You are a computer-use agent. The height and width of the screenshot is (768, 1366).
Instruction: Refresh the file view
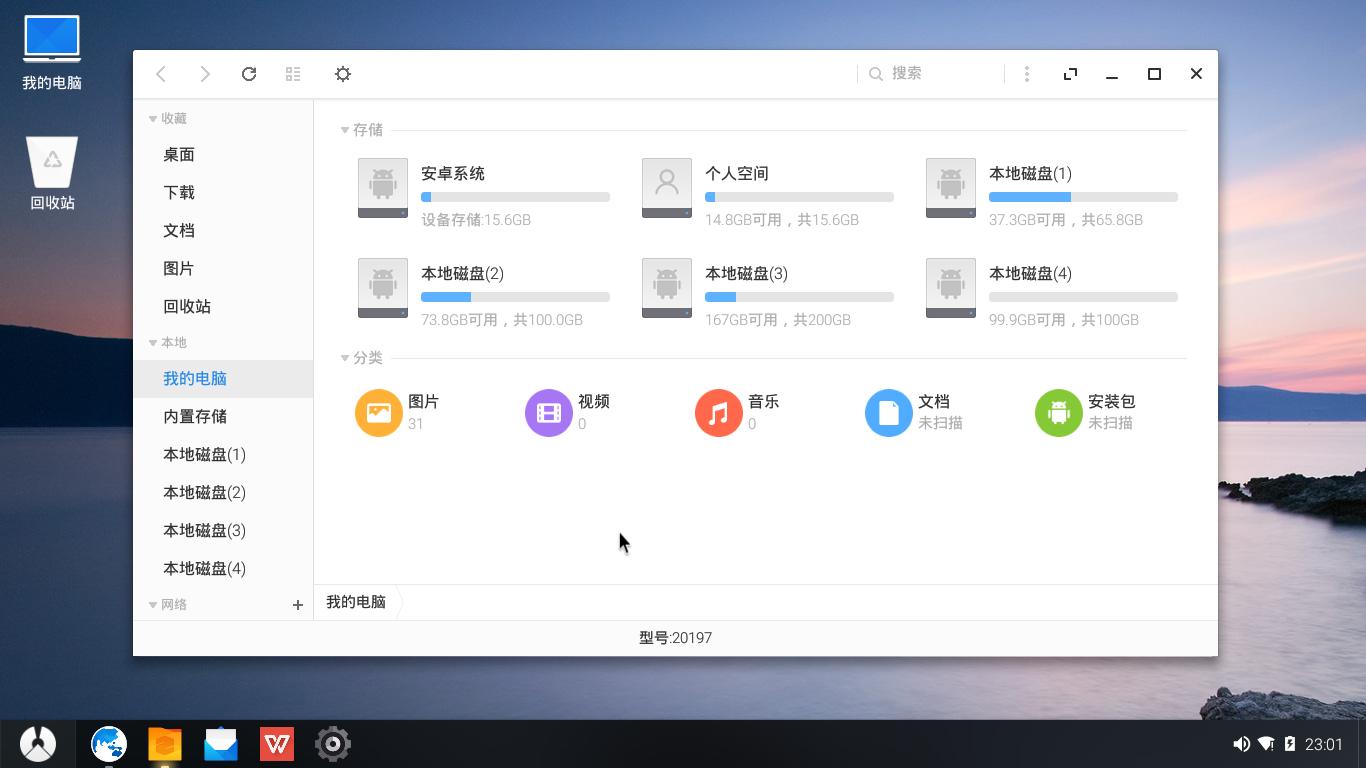tap(249, 73)
